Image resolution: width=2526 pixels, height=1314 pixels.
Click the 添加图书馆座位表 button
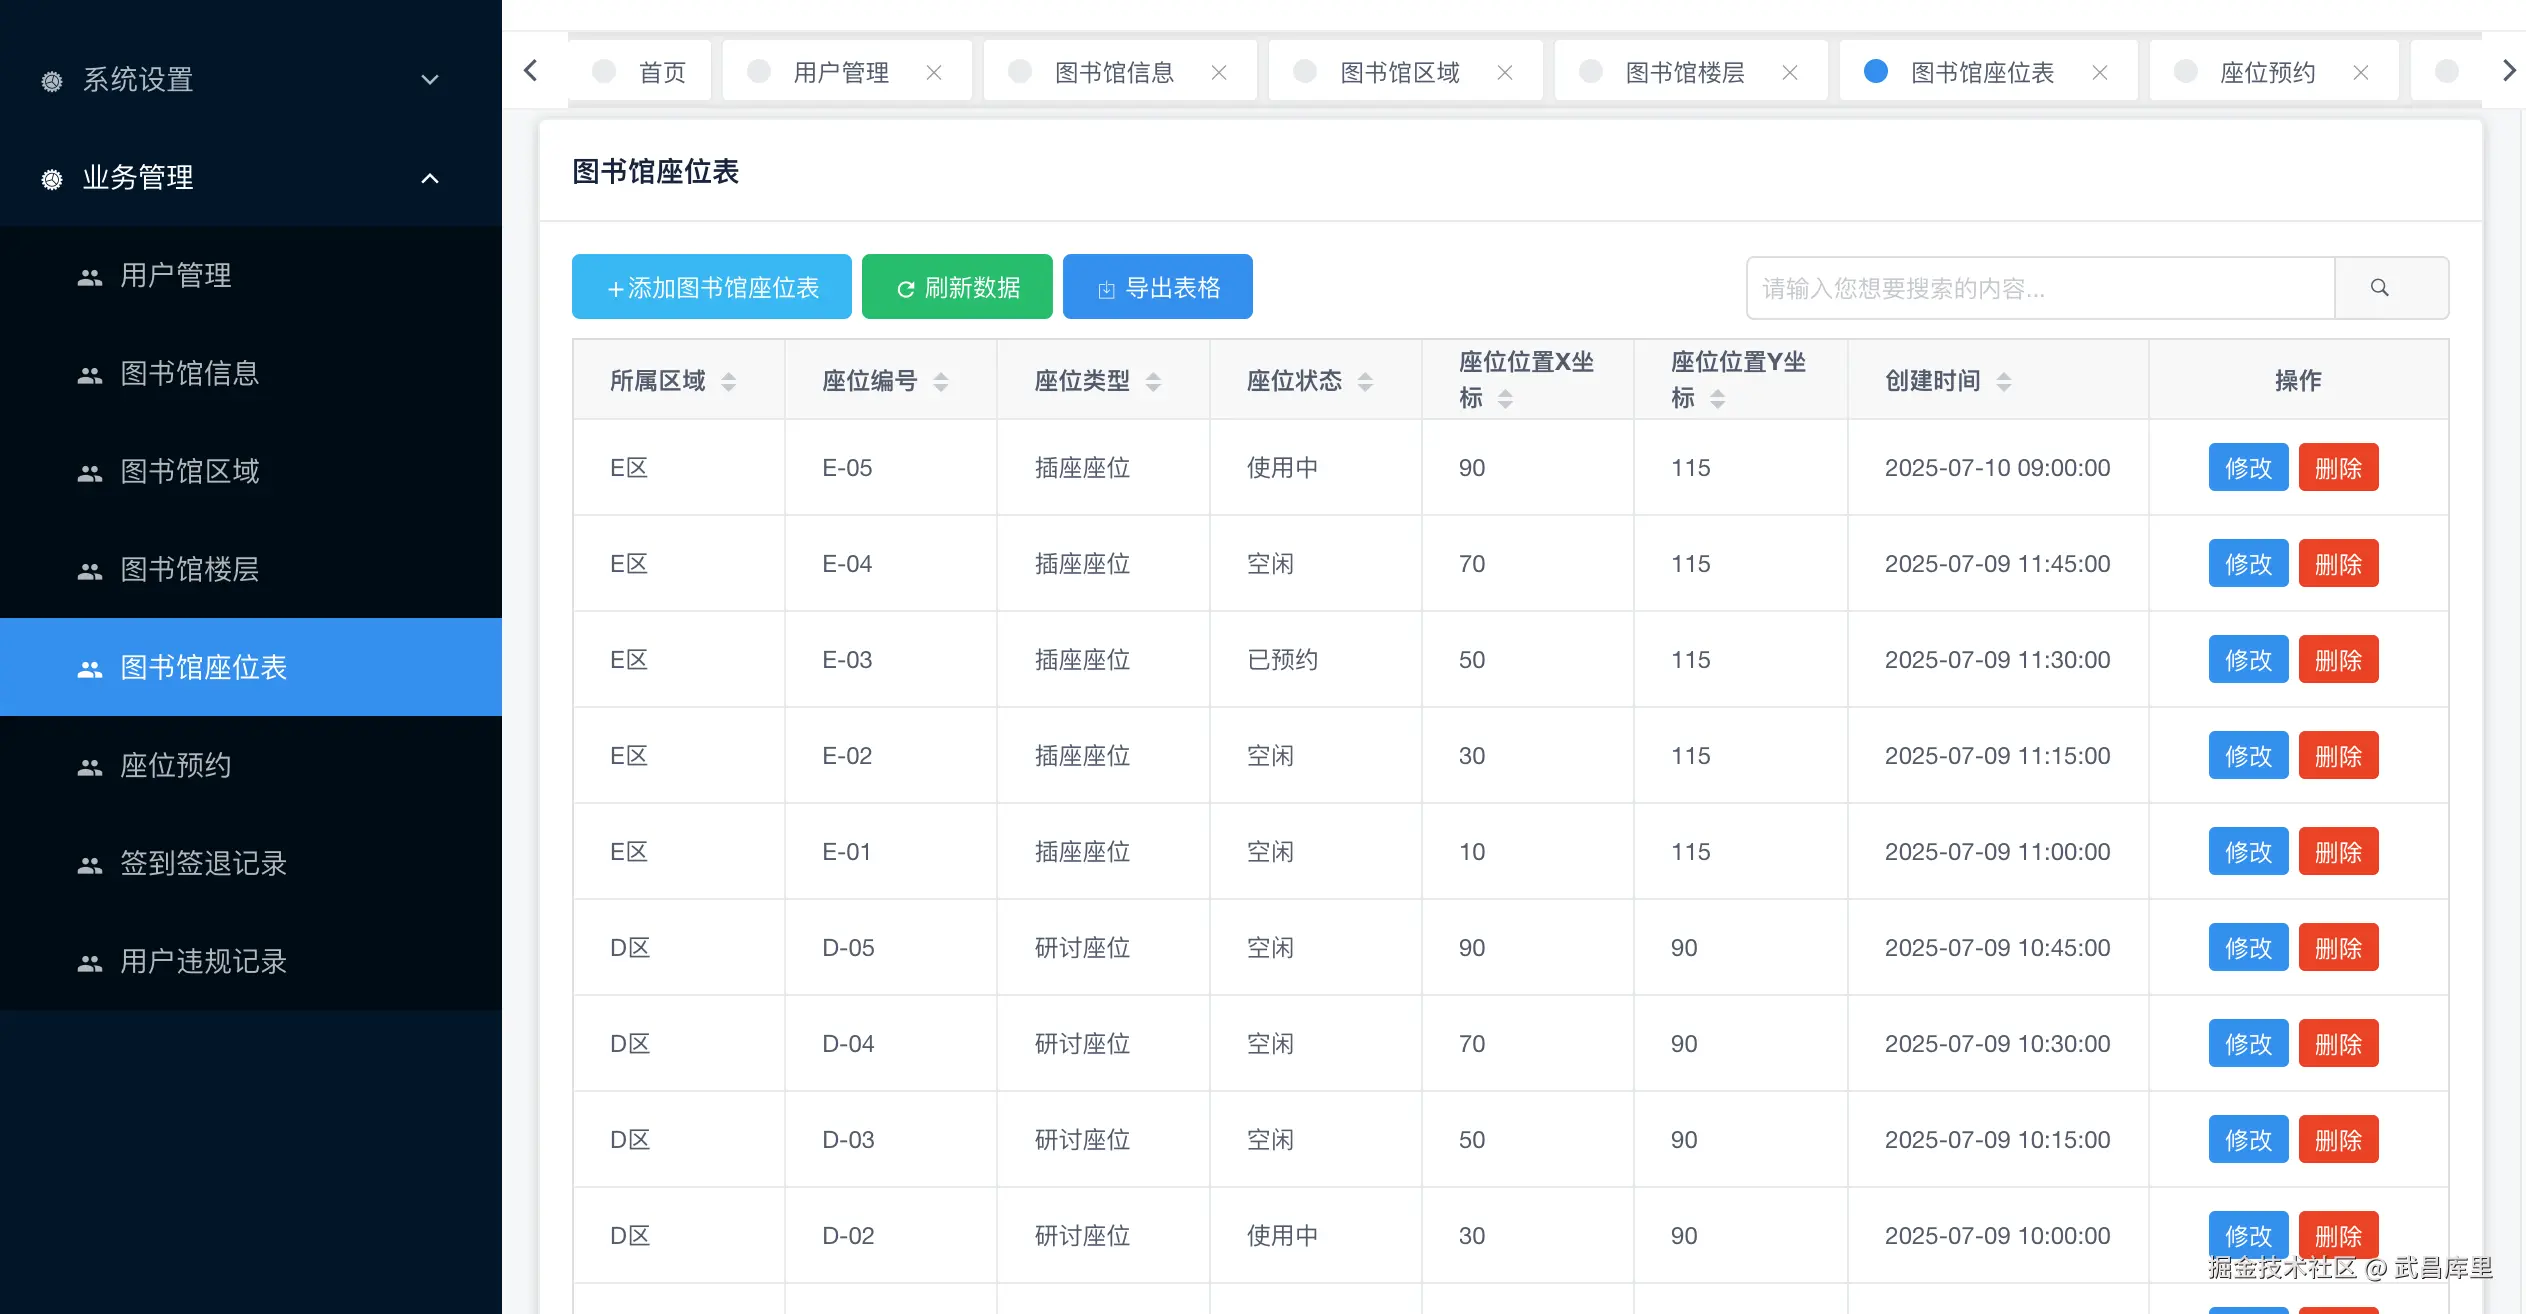(711, 287)
